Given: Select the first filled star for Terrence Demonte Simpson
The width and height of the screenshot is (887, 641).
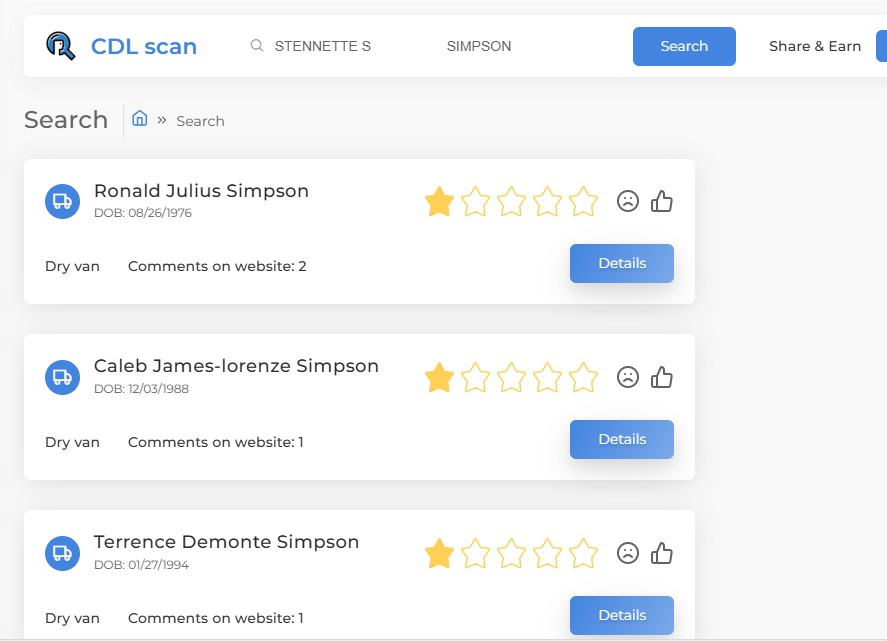Looking at the screenshot, I should click(439, 553).
